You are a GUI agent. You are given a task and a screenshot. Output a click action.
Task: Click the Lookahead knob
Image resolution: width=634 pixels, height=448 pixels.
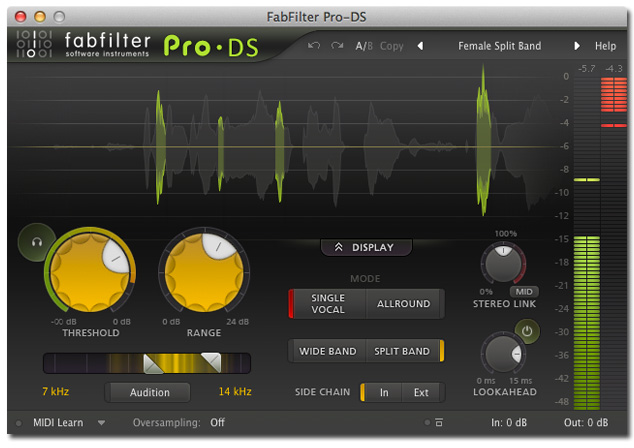tap(503, 354)
